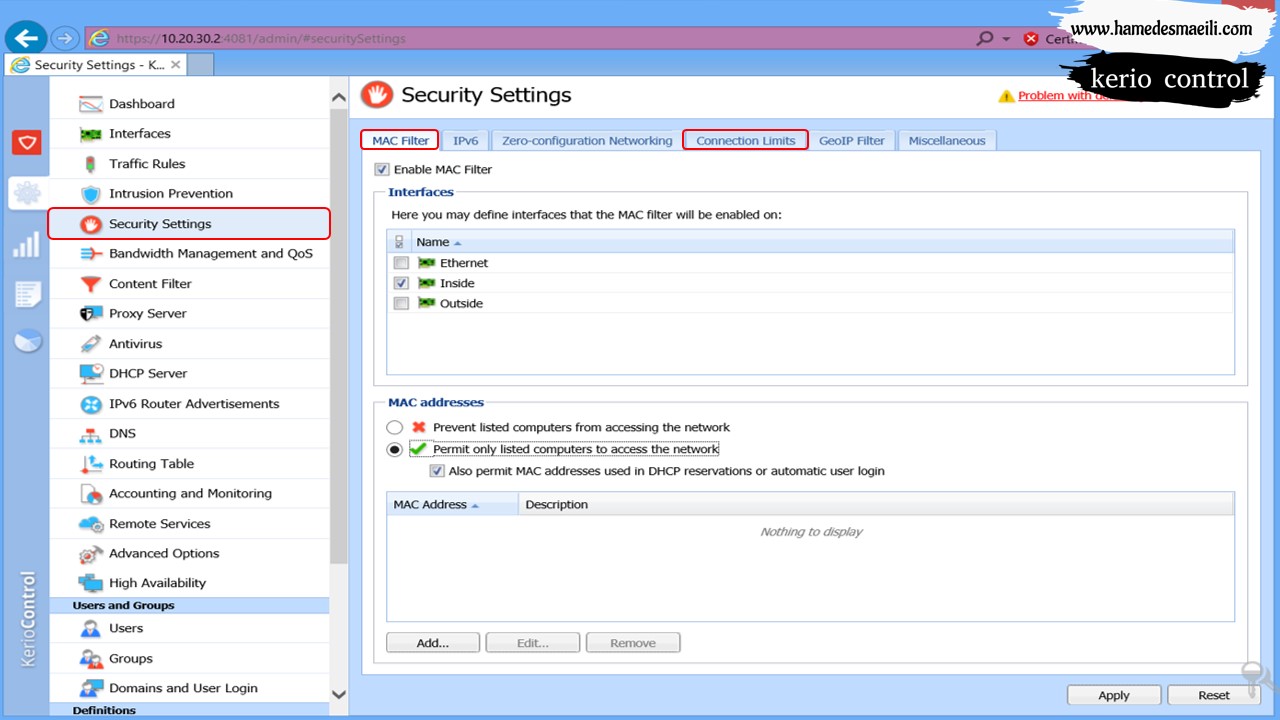The height and width of the screenshot is (720, 1280).
Task: Click the Intrusion Prevention shield icon
Action: point(91,194)
